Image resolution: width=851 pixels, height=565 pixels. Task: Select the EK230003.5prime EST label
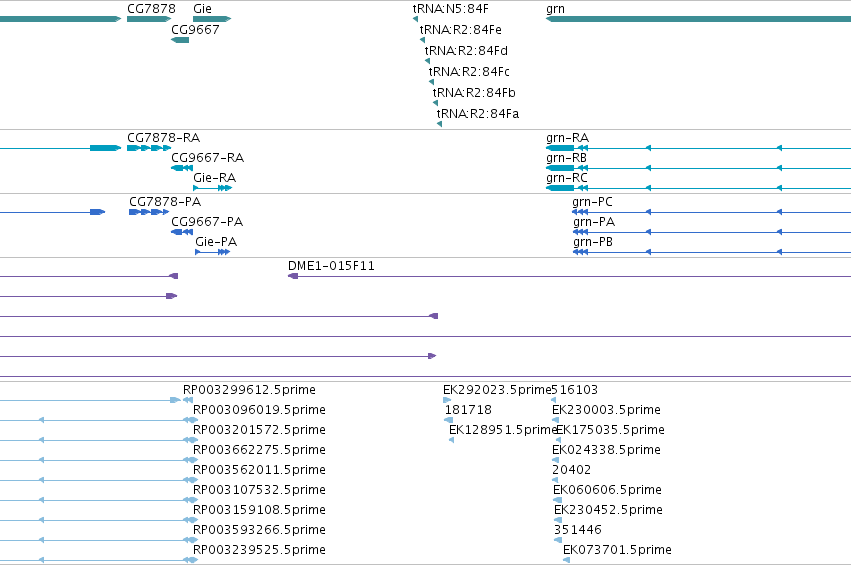point(606,410)
